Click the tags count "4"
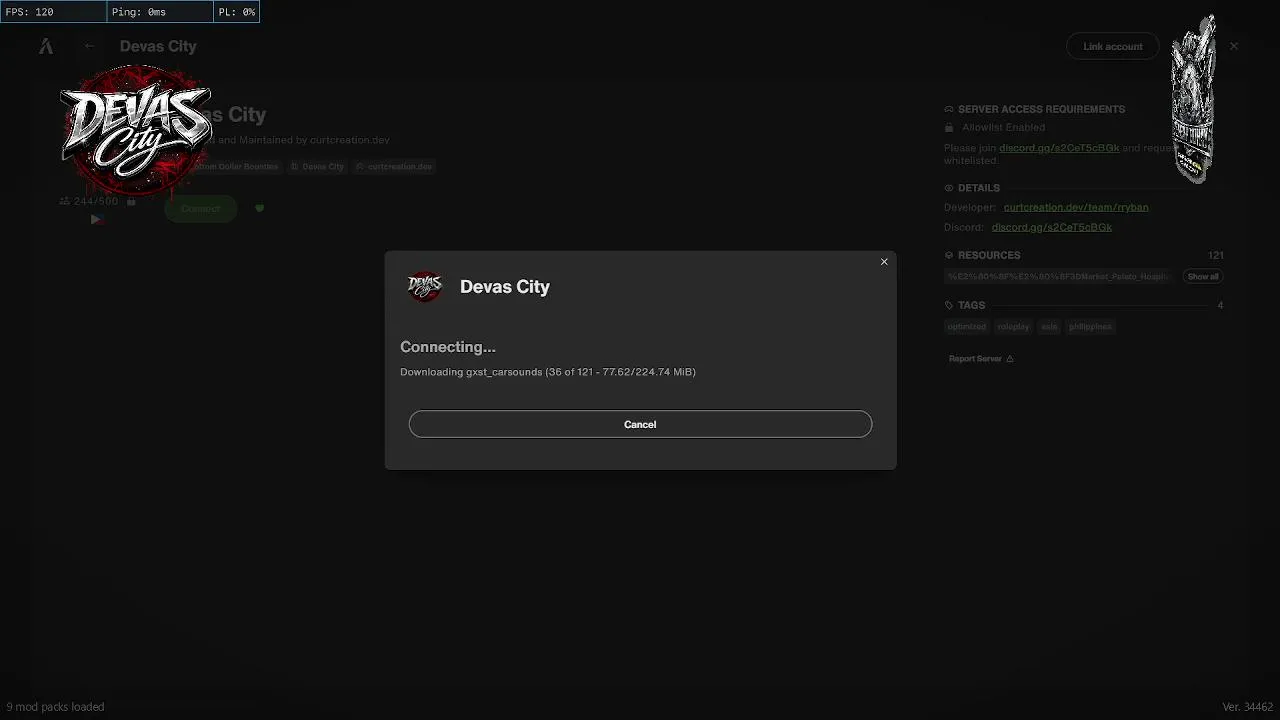The height and width of the screenshot is (720, 1280). [x=1220, y=305]
